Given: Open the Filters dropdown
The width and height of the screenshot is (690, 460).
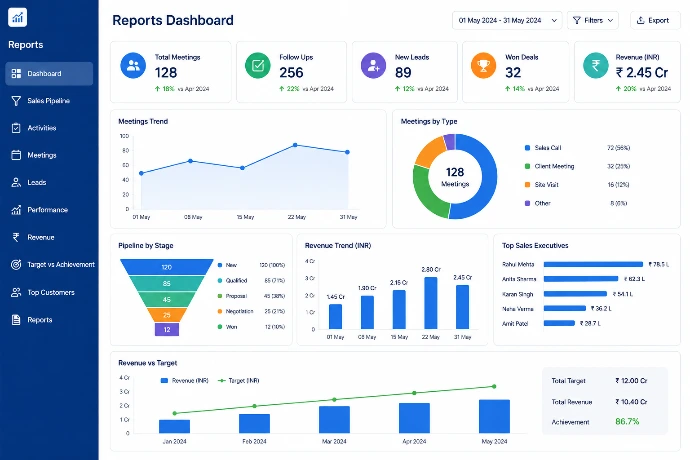Looking at the screenshot, I should click(x=593, y=20).
